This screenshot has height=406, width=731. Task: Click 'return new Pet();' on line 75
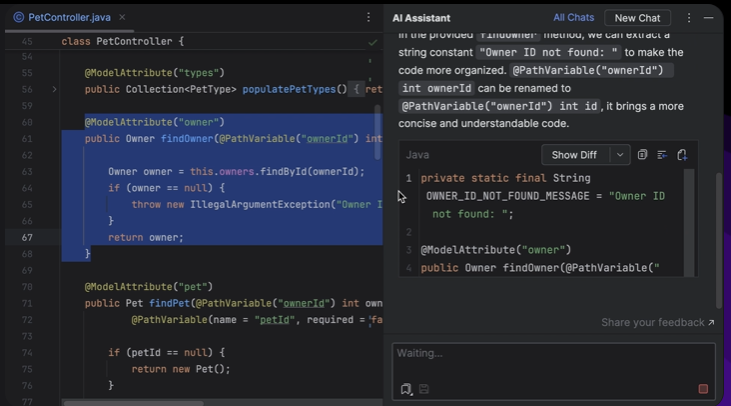click(x=181, y=369)
